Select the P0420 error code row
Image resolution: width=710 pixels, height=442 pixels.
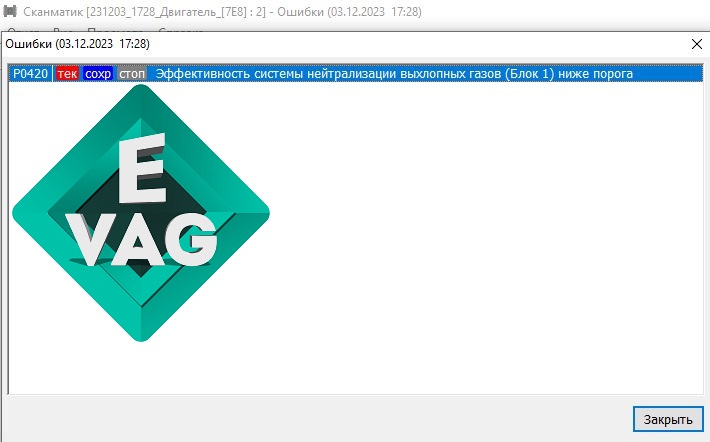tap(356, 73)
